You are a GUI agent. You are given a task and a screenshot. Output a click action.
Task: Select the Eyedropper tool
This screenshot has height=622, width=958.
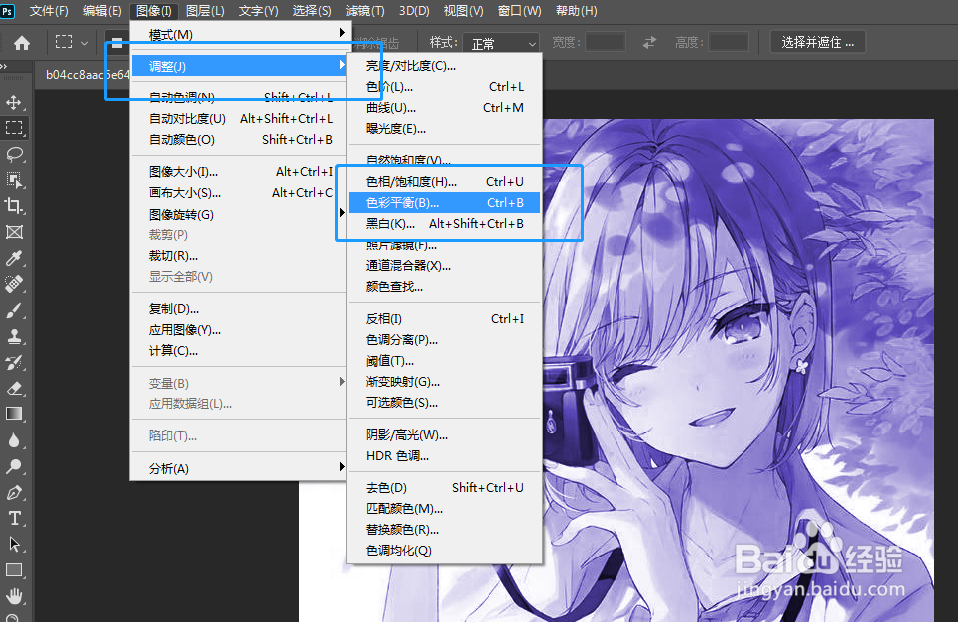[14, 258]
